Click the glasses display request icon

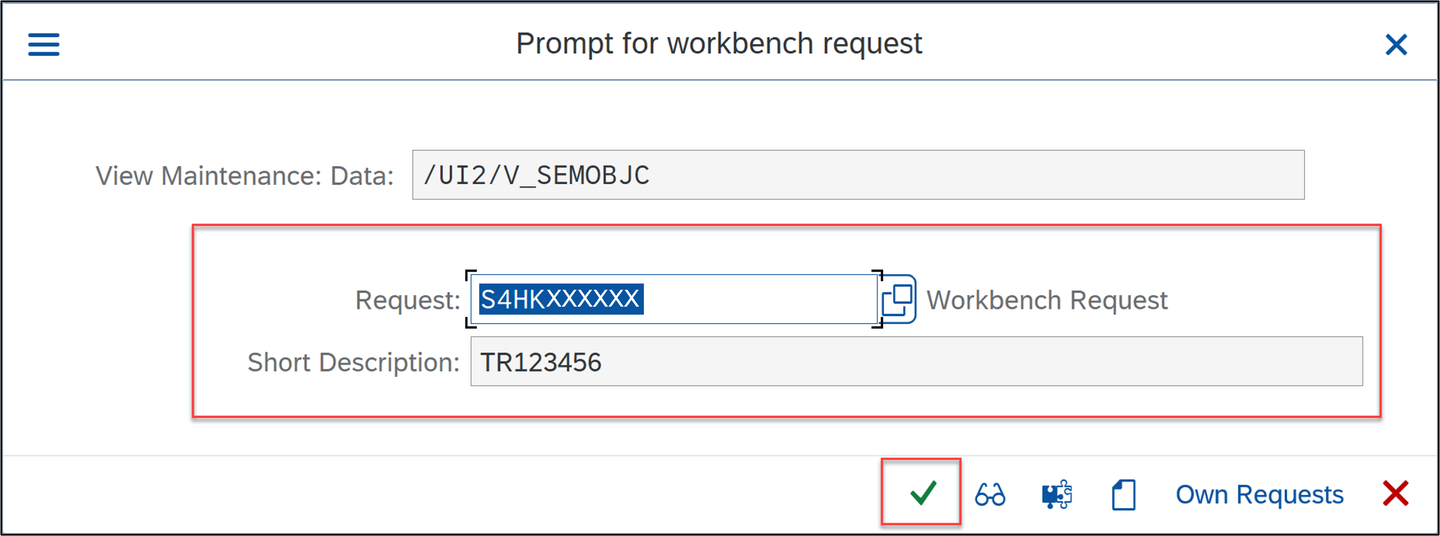990,494
